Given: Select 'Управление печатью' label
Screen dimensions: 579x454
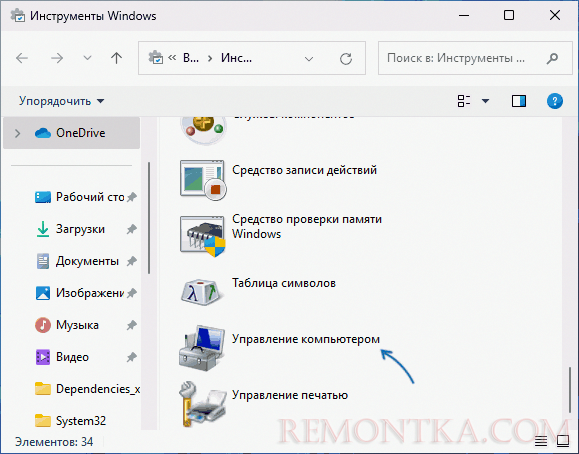Looking at the screenshot, I should [290, 395].
